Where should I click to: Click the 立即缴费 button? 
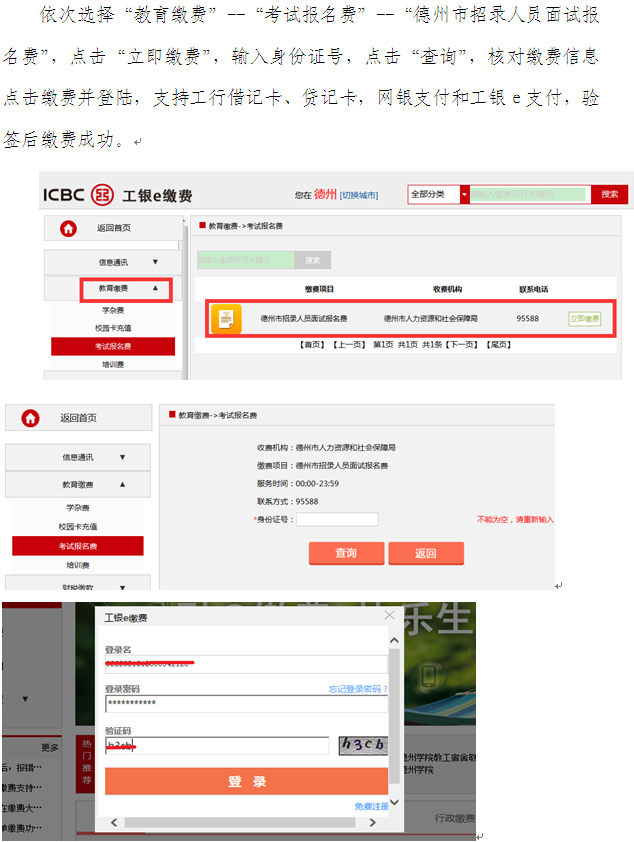[585, 319]
